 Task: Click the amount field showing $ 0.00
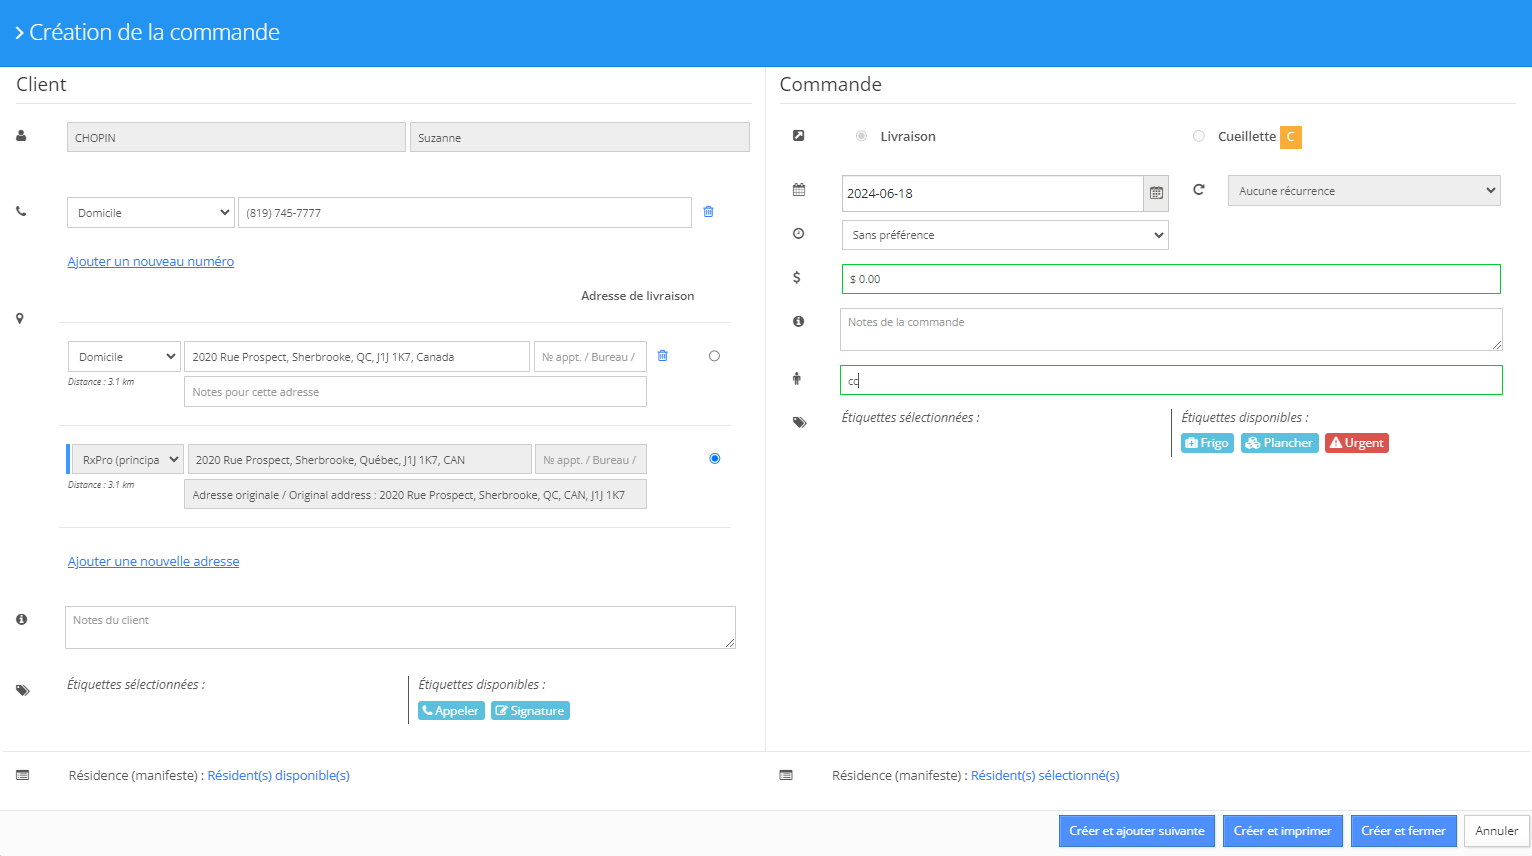(x=1171, y=279)
